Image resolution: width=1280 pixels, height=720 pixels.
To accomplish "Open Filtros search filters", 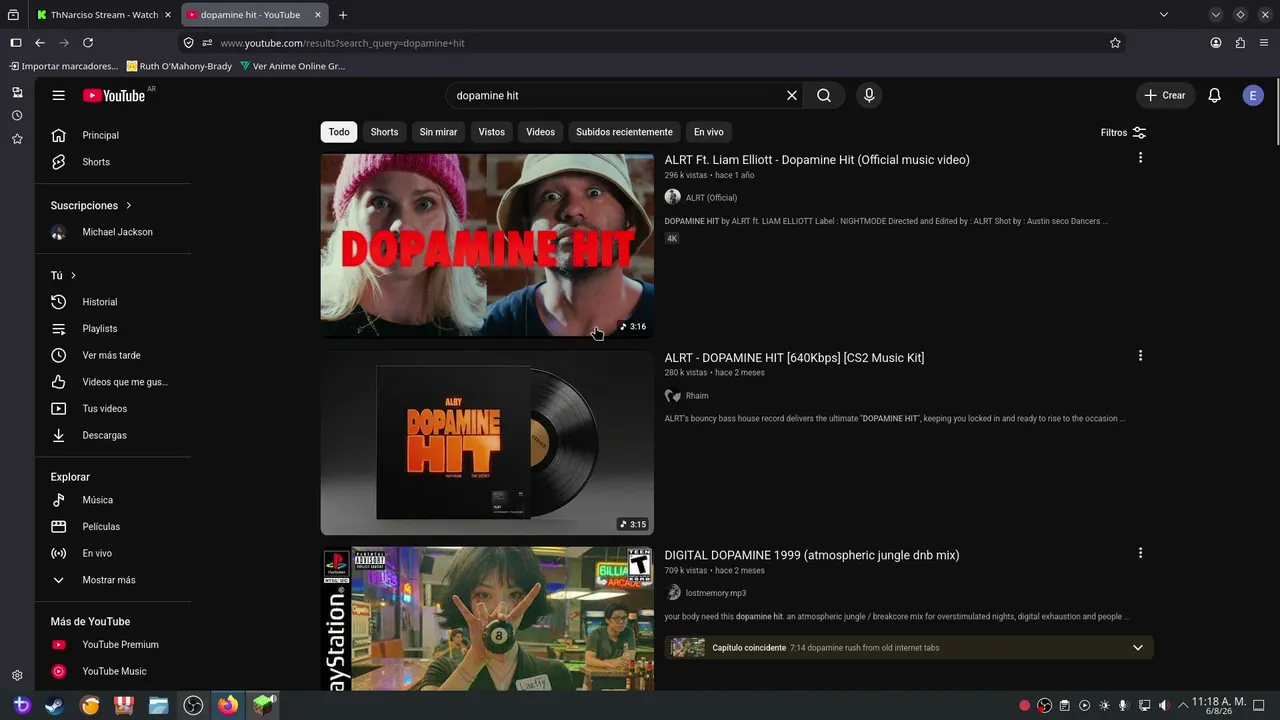I will tap(1123, 132).
